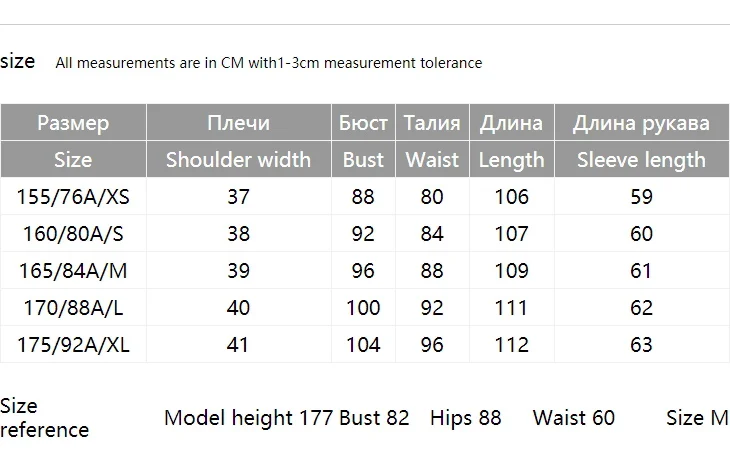Select the 160/80A/S size row
Image resolution: width=730 pixels, height=466 pixels.
point(73,234)
